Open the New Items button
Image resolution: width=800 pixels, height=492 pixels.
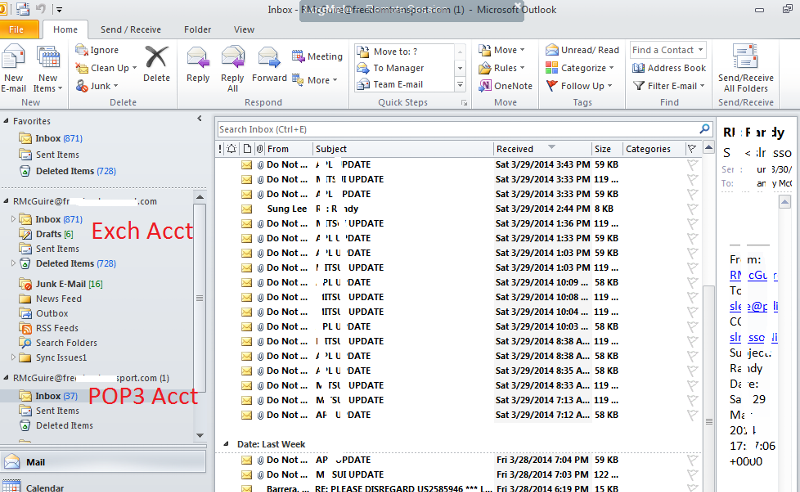[48, 69]
